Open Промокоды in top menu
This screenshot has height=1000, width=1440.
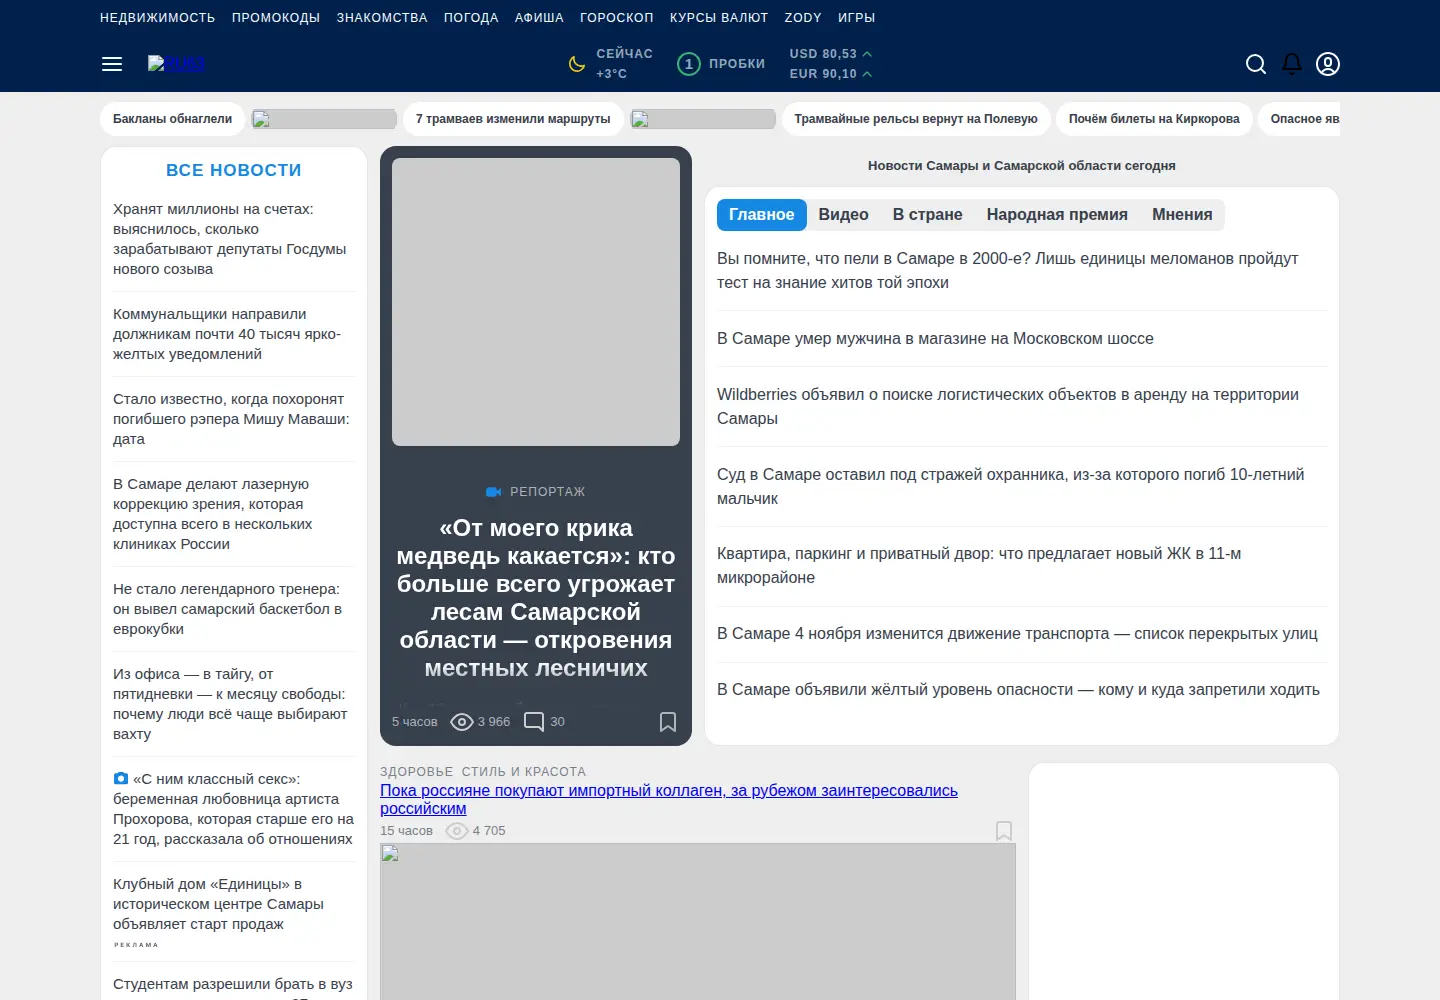point(276,18)
